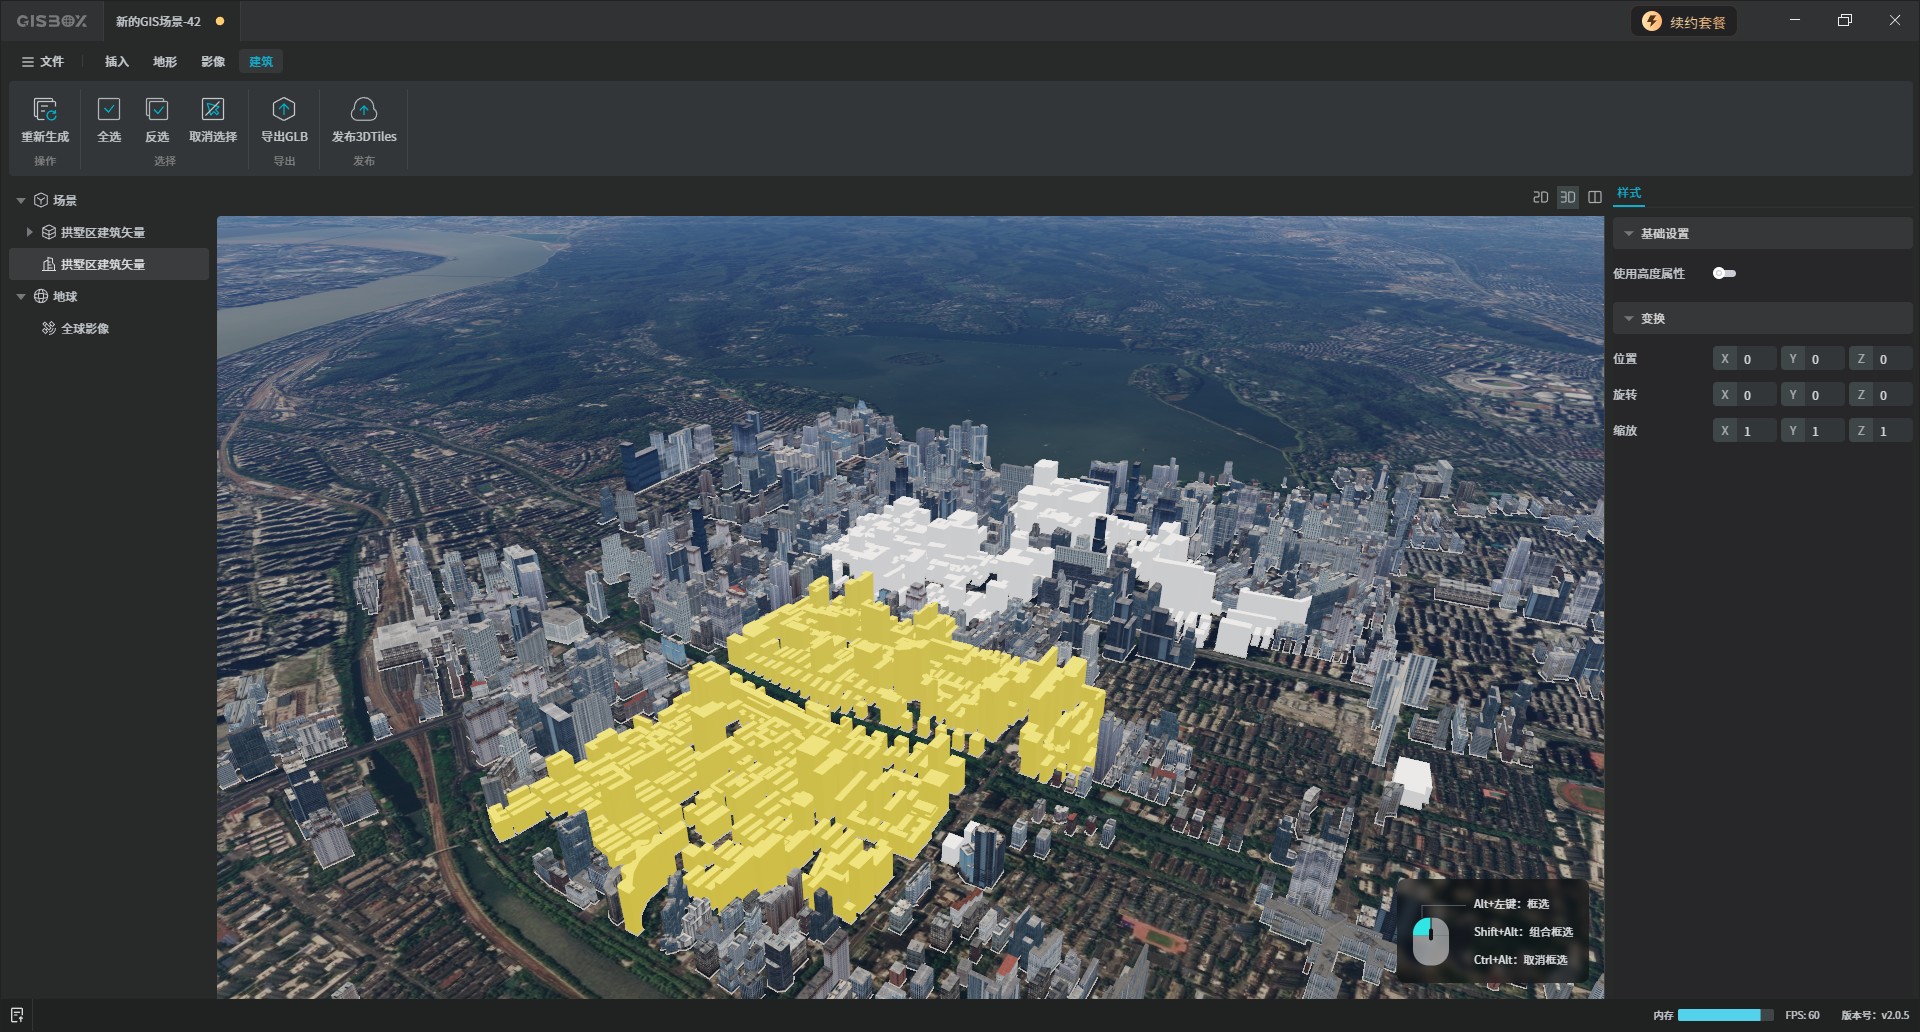Toggle the 使用高度属性 switch
Screen dimensions: 1920x1032
[x=1724, y=273]
